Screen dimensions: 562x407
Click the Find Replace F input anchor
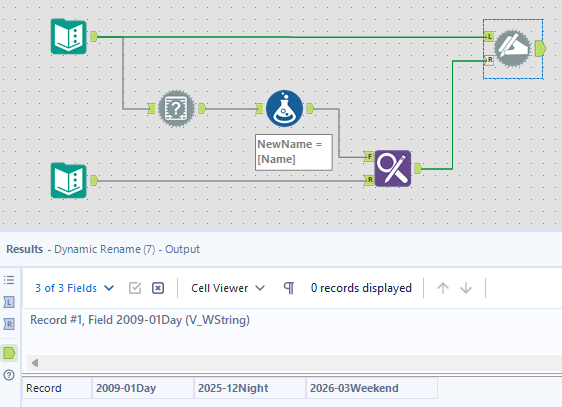(369, 157)
